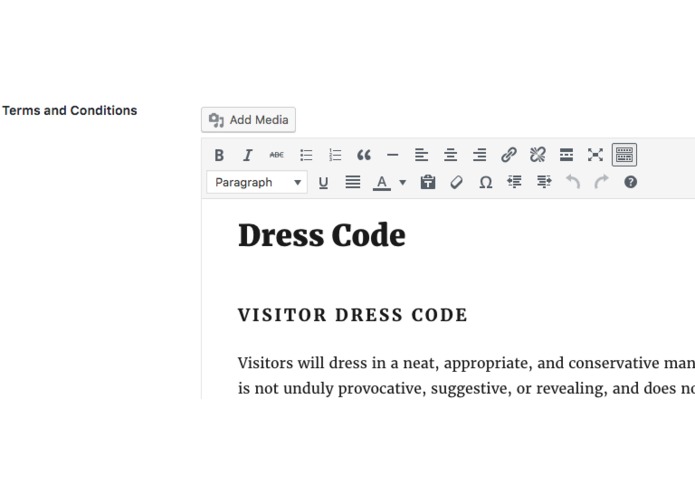Insert special character omega
The width and height of the screenshot is (695, 494).
point(486,182)
